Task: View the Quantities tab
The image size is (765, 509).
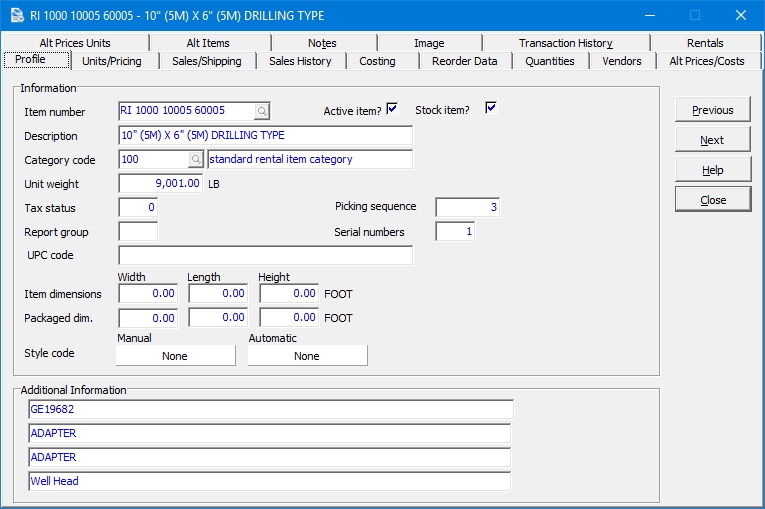Action: (x=550, y=61)
